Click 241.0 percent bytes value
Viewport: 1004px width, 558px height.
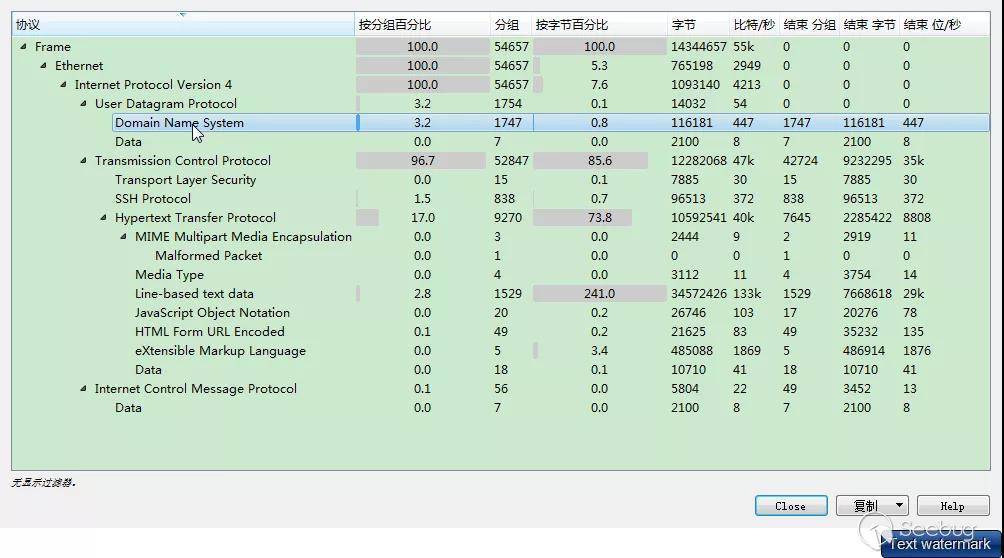pos(599,293)
